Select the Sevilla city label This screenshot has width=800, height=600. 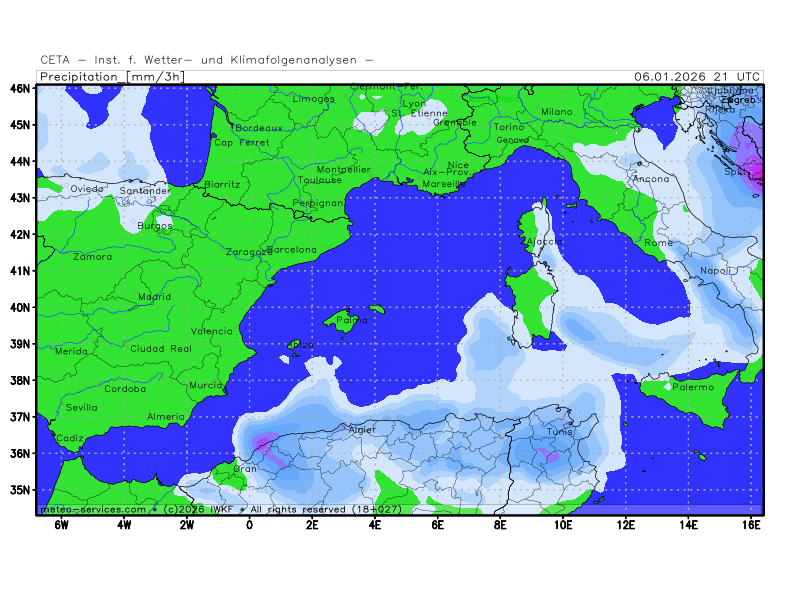tap(82, 408)
